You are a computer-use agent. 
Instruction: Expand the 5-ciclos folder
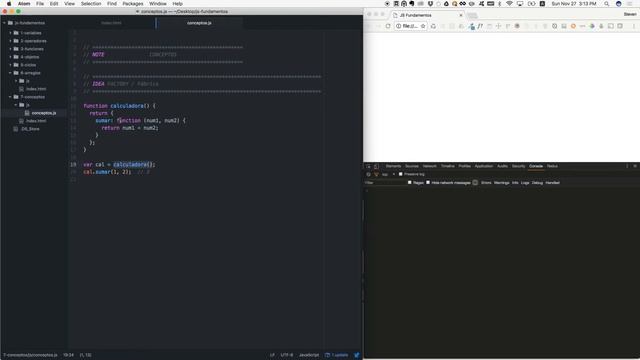click(x=11, y=65)
